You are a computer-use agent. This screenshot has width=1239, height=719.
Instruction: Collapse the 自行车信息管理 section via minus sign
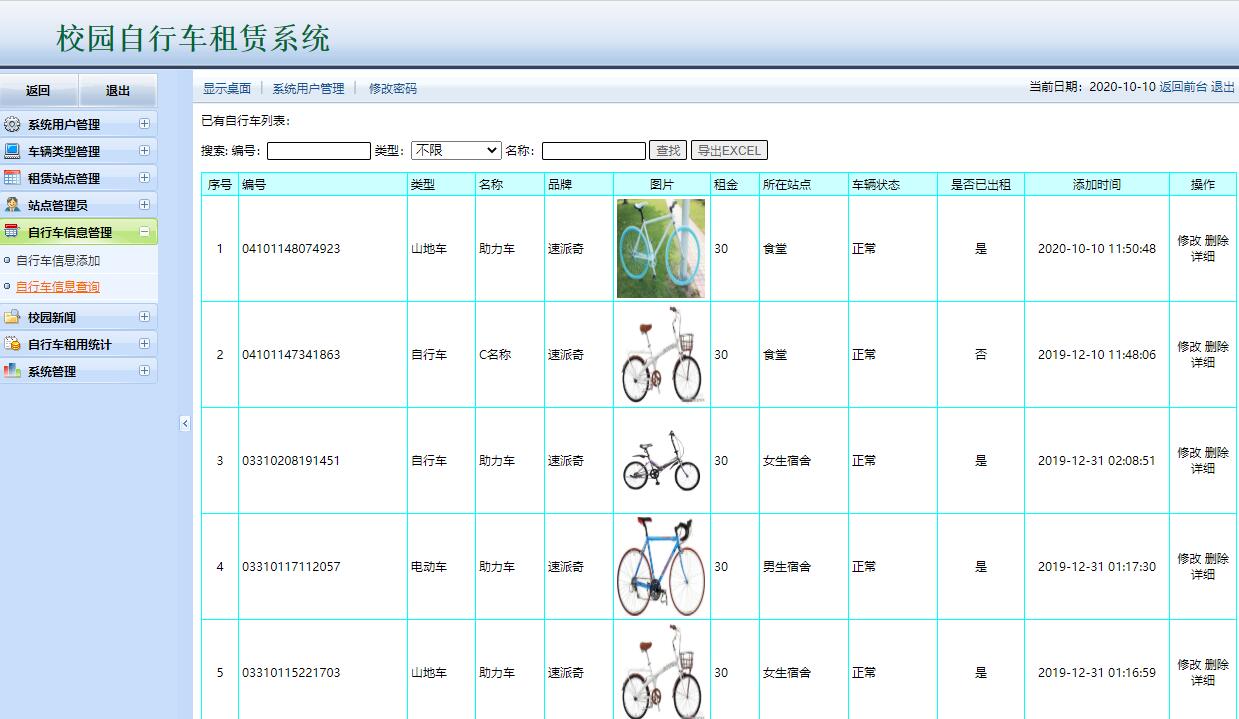click(144, 230)
